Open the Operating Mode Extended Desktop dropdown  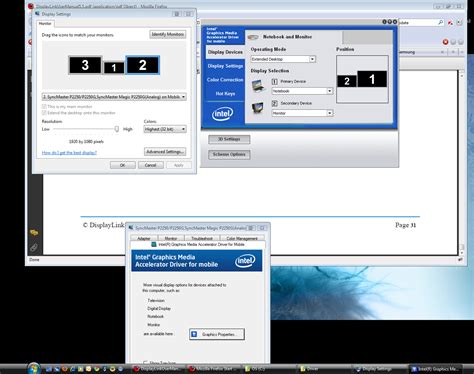point(283,59)
